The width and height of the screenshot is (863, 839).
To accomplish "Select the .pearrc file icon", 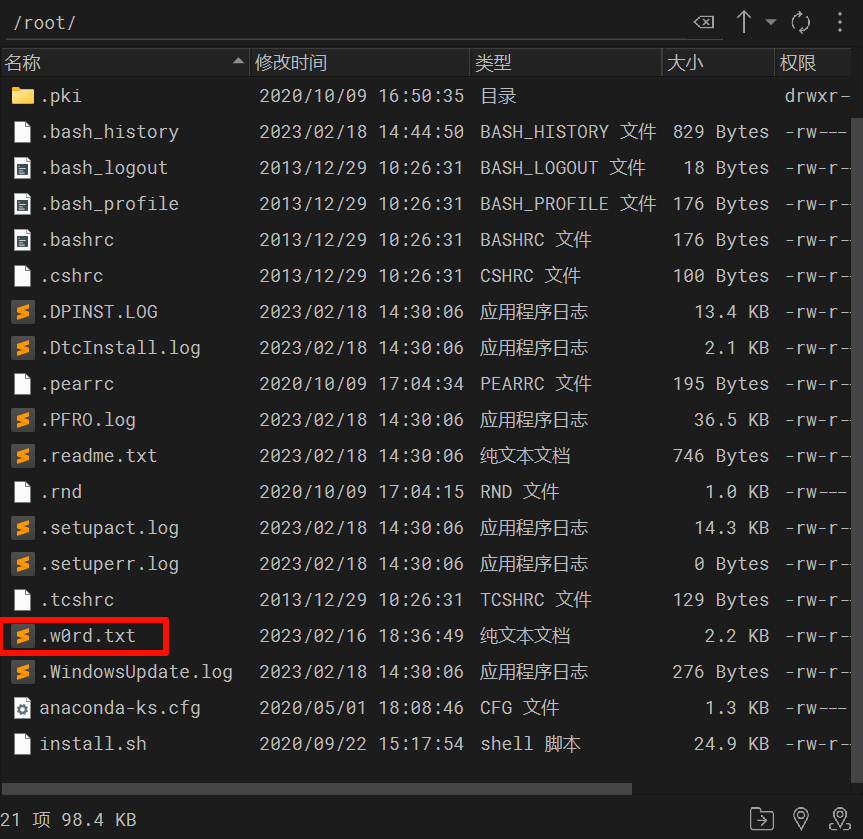I will [23, 384].
